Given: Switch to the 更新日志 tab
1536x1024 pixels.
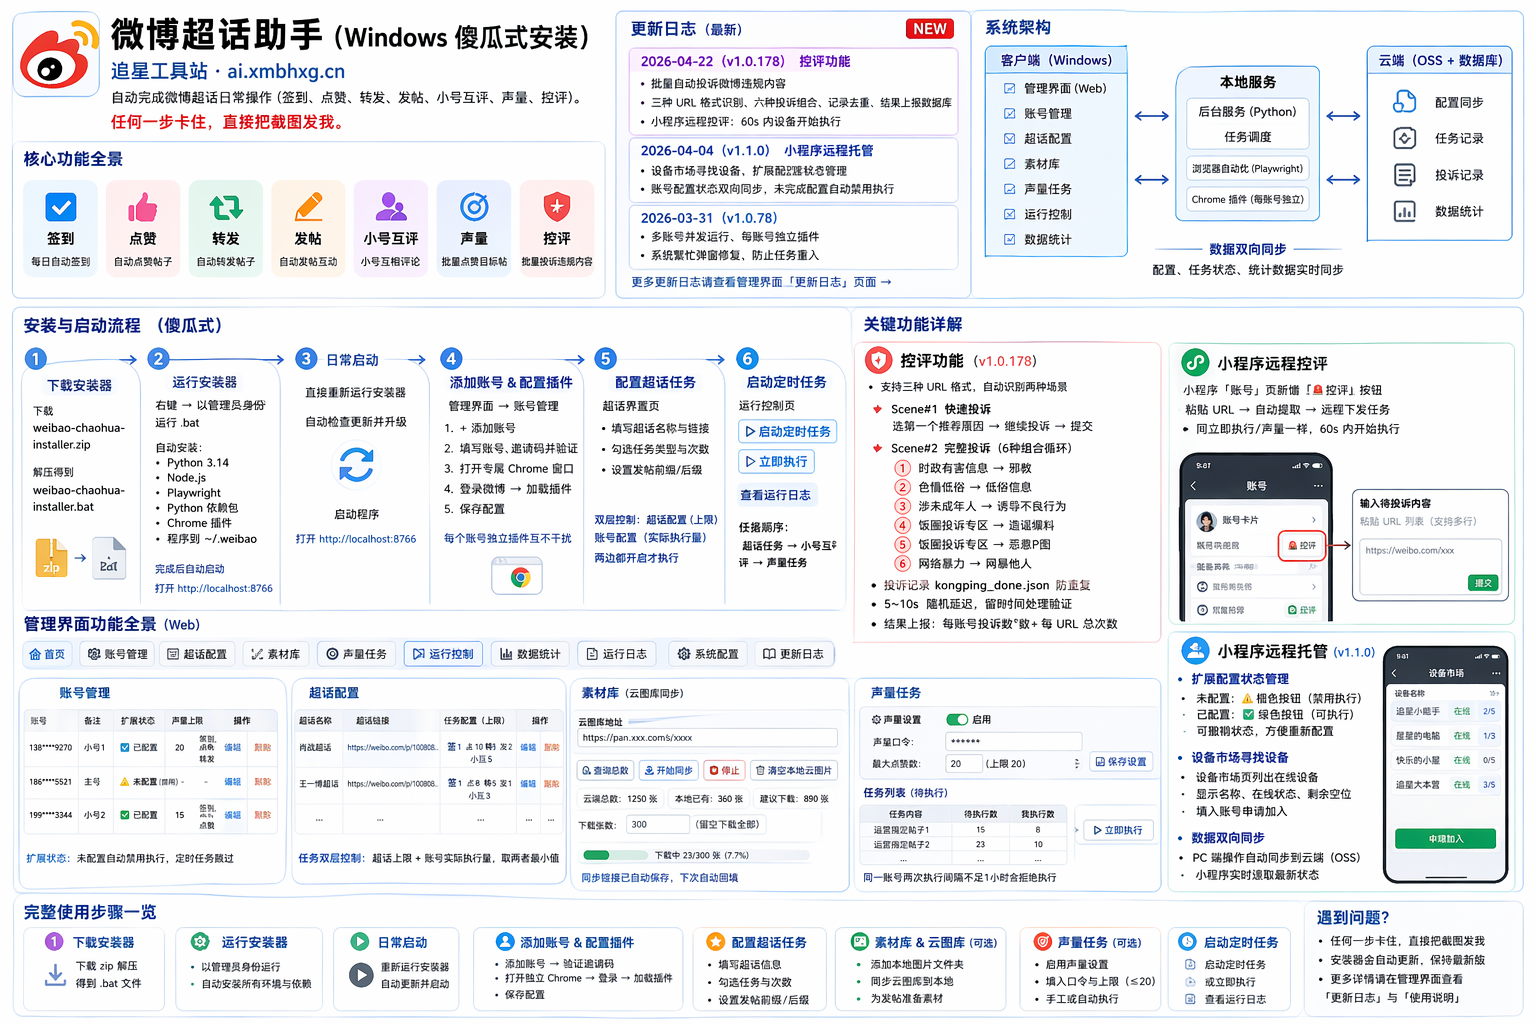Looking at the screenshot, I should tap(793, 654).
